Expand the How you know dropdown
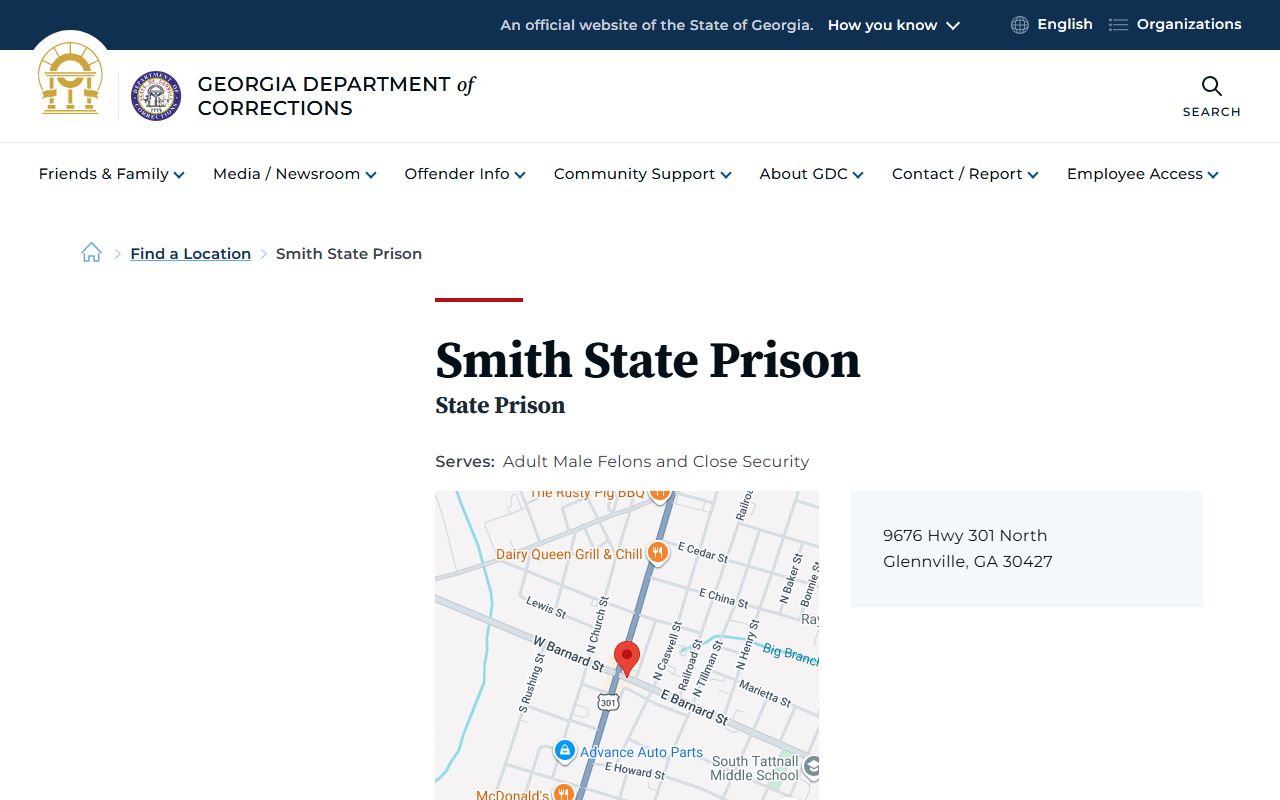The width and height of the screenshot is (1280, 800). [893, 25]
